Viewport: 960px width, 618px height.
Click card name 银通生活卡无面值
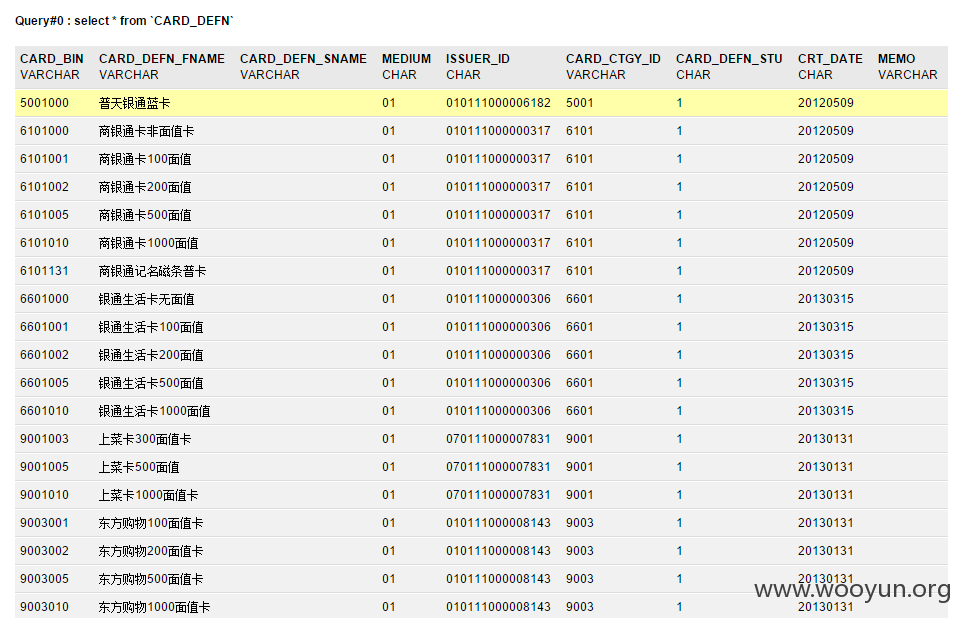click(x=146, y=299)
